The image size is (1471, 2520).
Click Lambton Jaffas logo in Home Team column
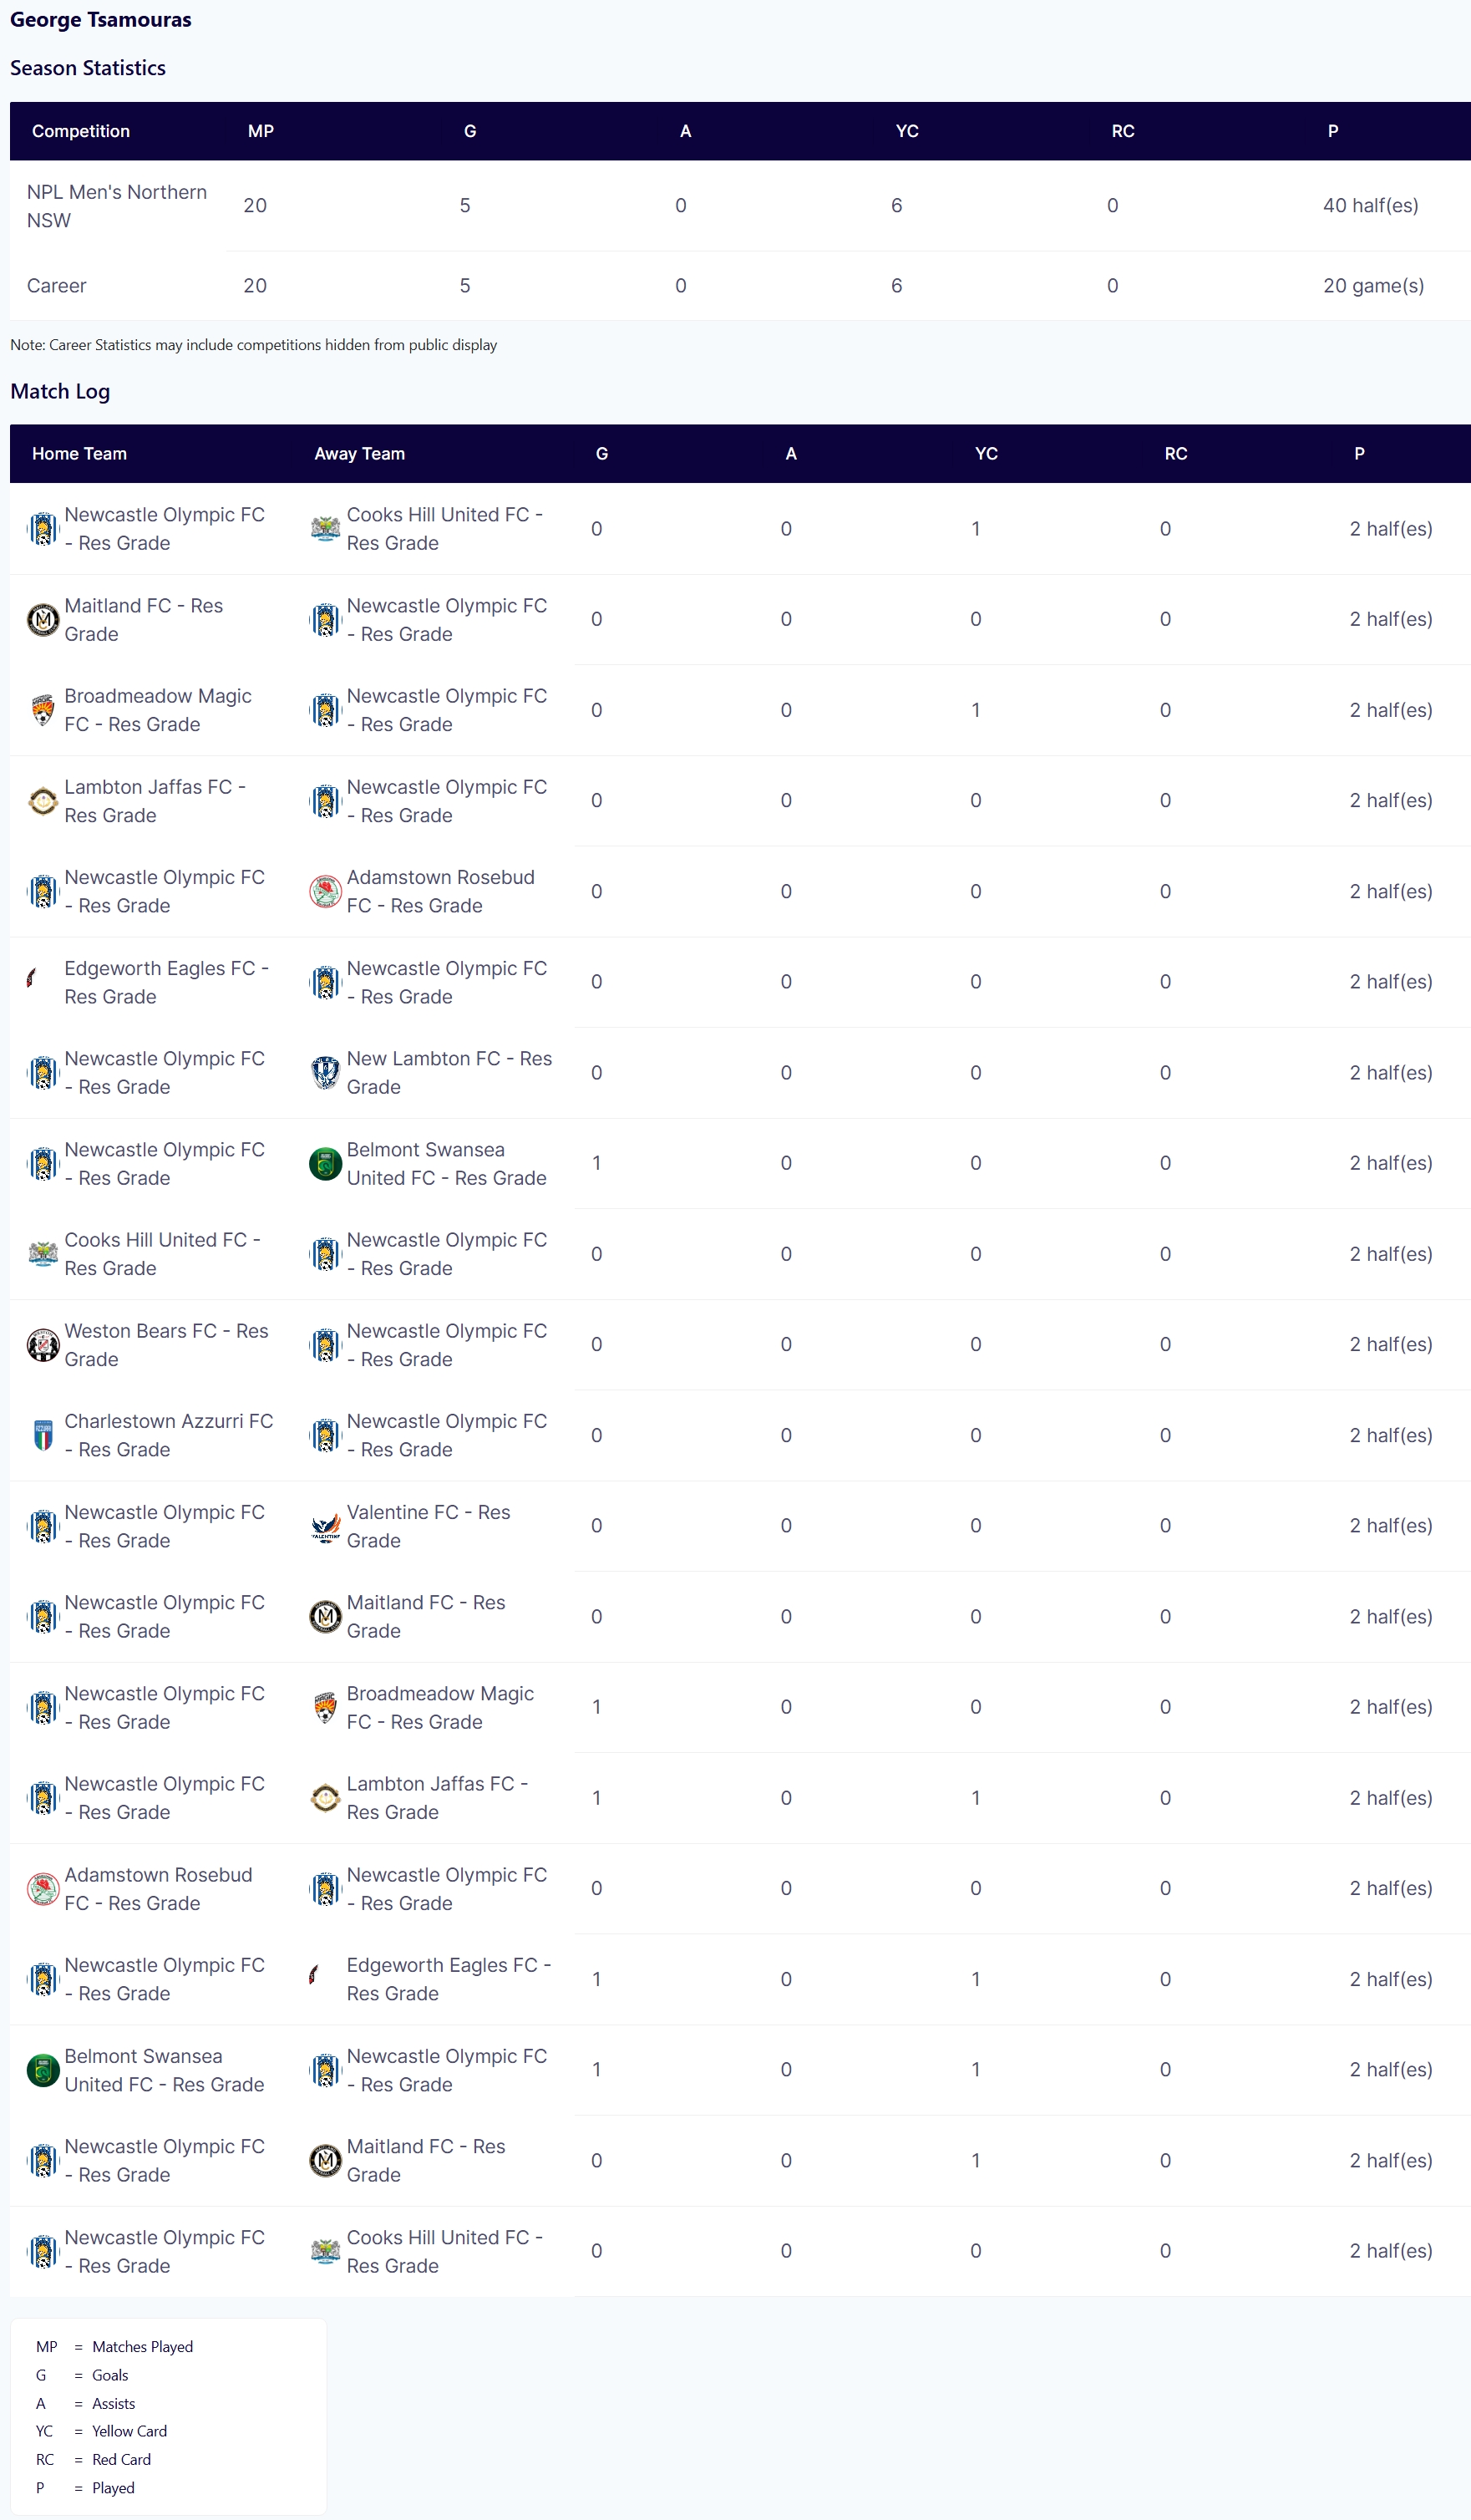[x=43, y=801]
